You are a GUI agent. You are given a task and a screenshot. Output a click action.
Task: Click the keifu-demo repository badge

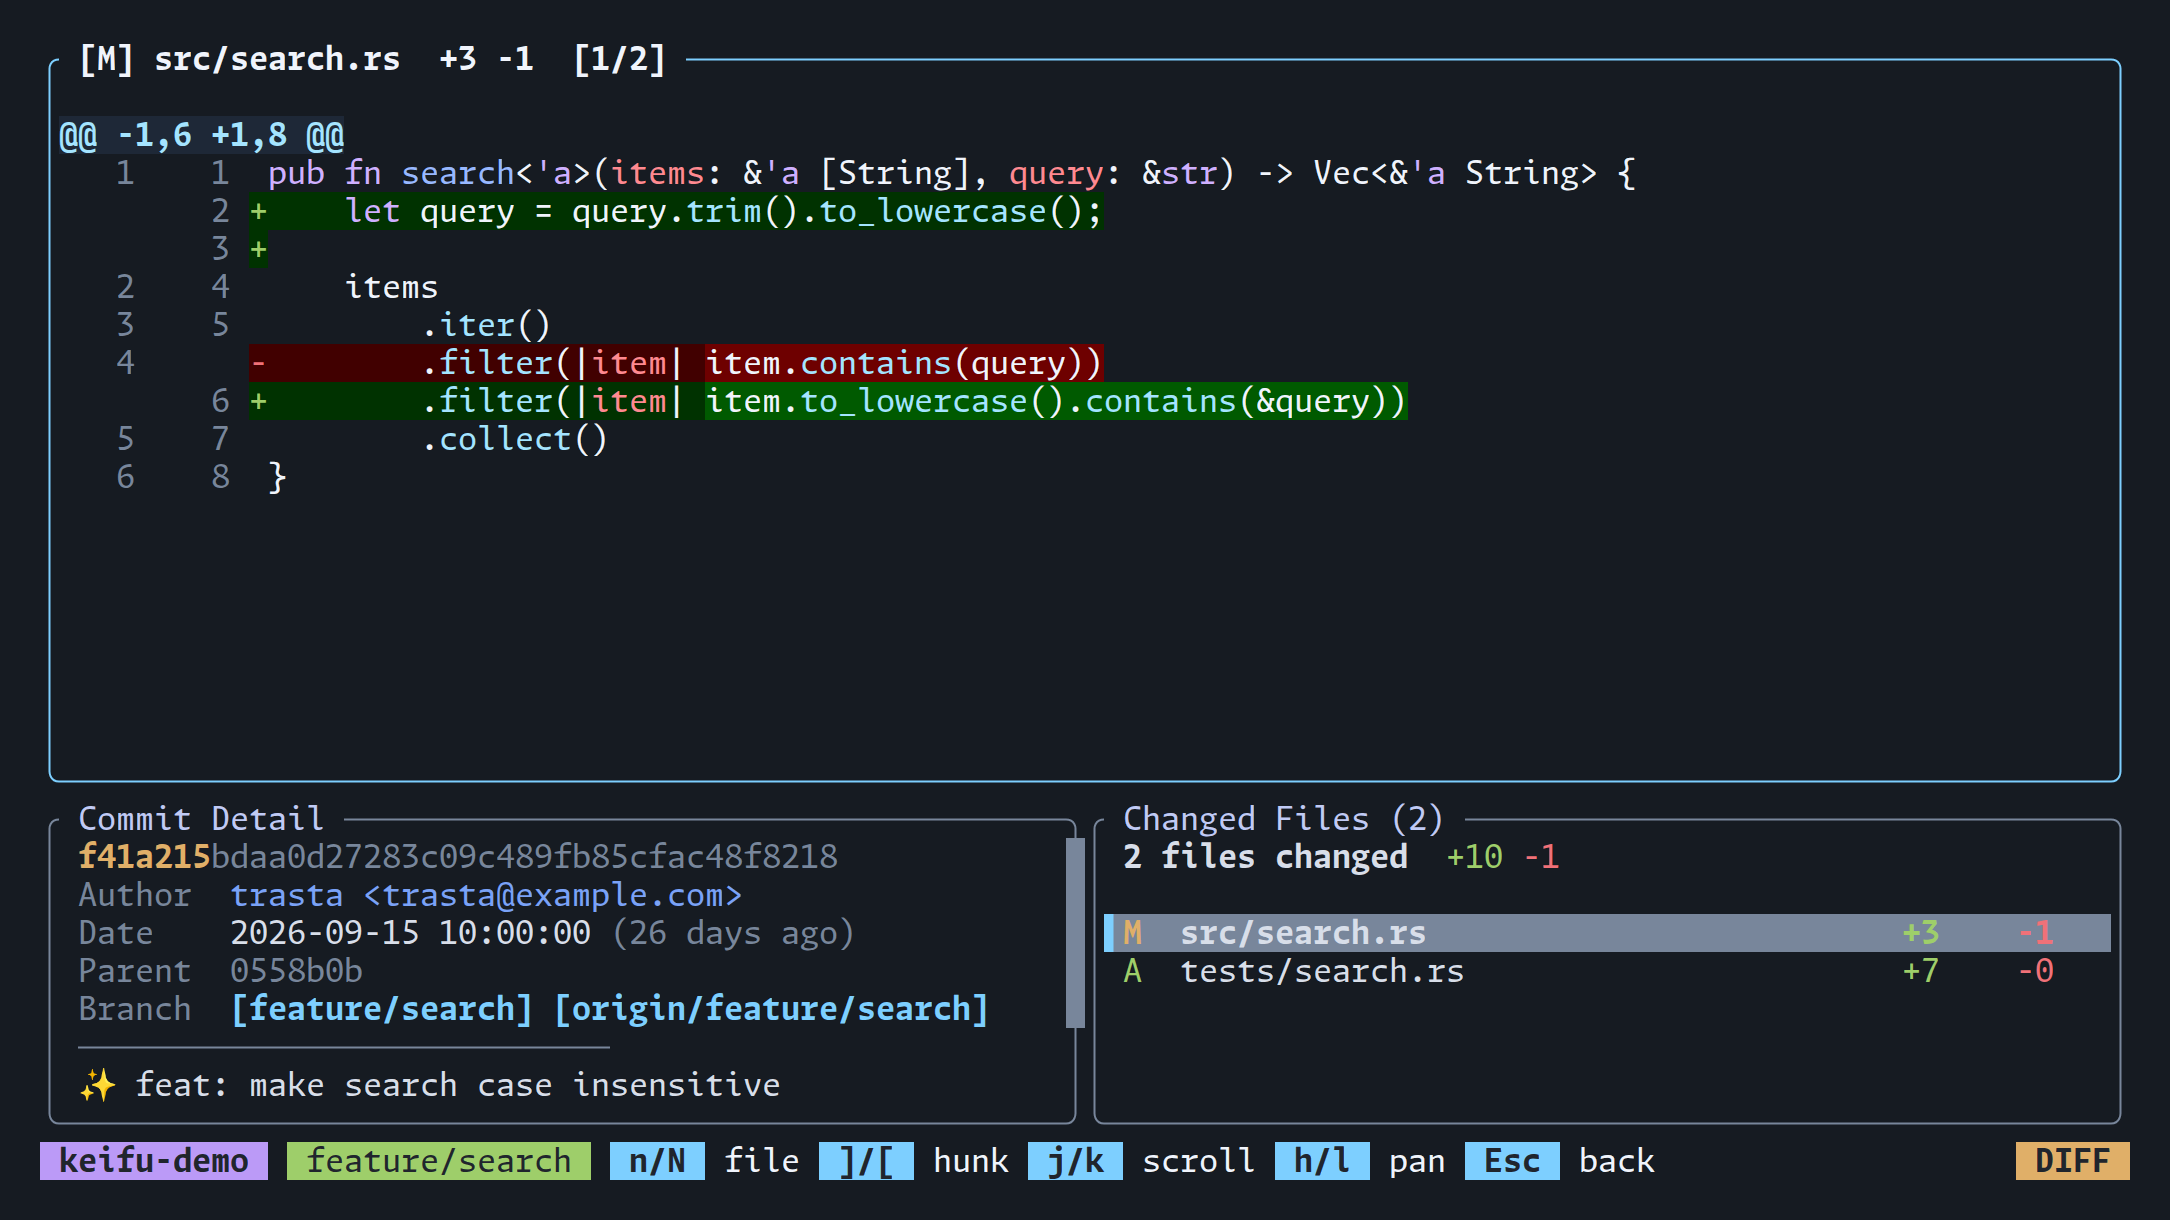(154, 1161)
